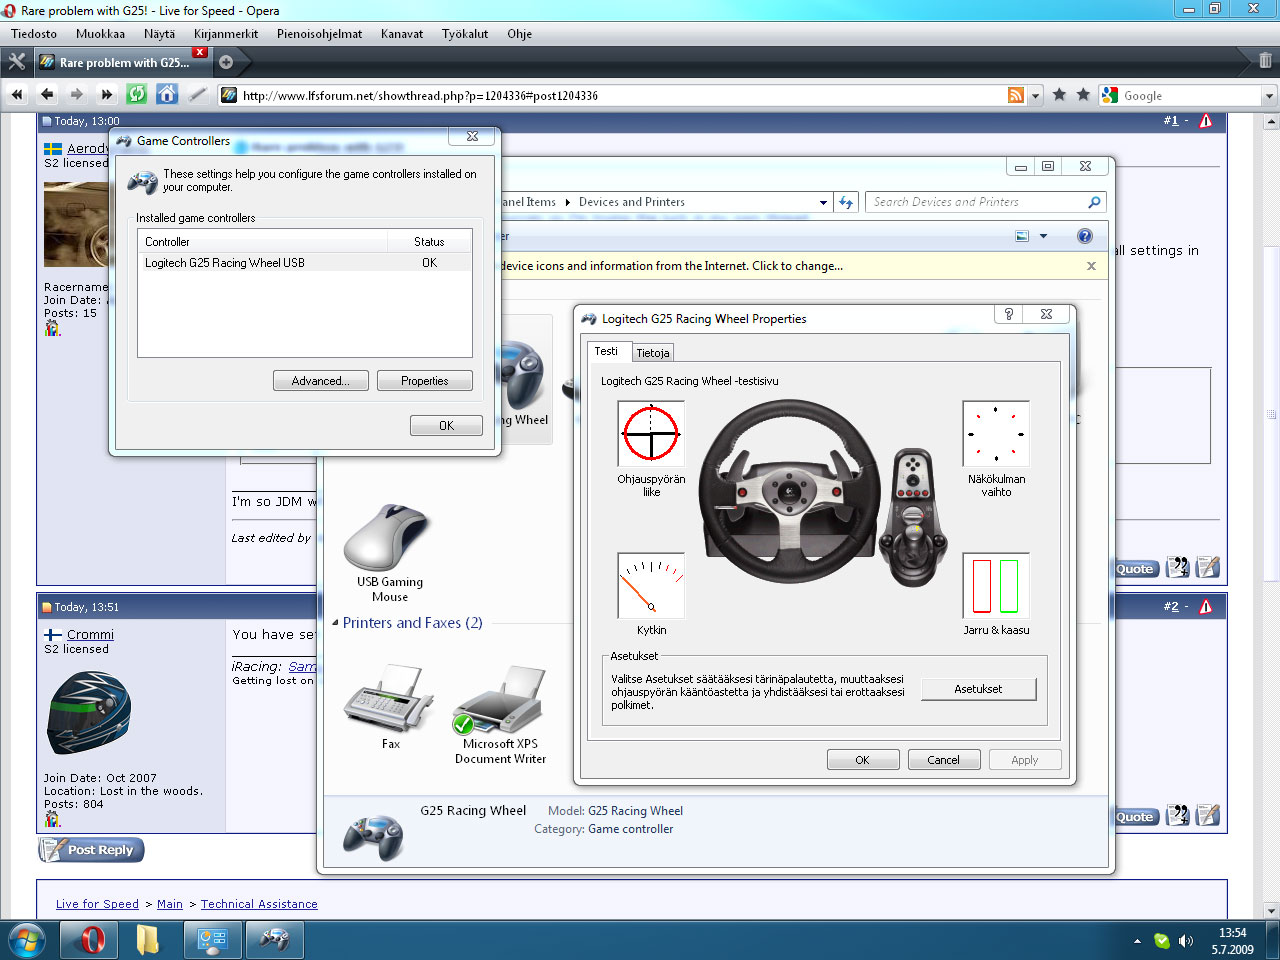This screenshot has height=960, width=1280.
Task: Click Cancel in G25 Properties dialog
Action: click(943, 760)
